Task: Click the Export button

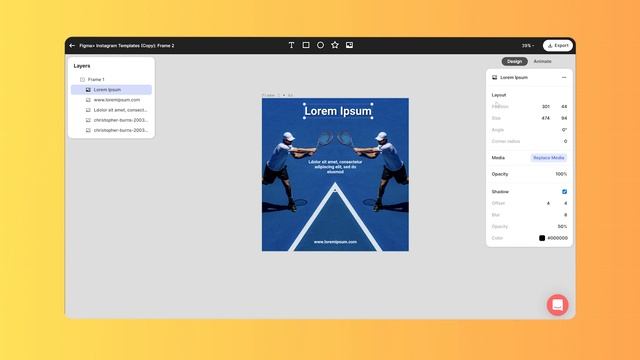Action: pos(558,46)
